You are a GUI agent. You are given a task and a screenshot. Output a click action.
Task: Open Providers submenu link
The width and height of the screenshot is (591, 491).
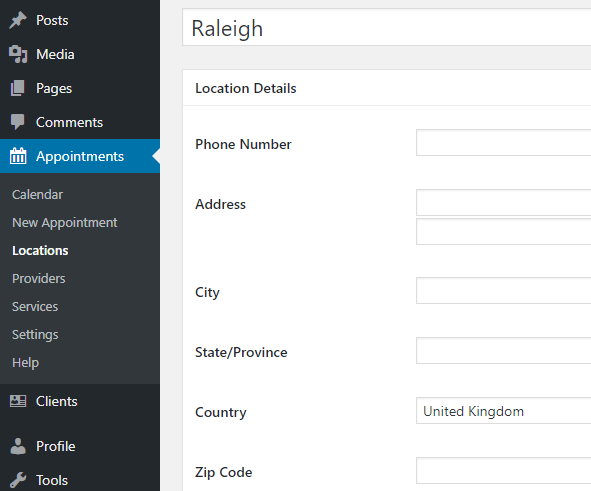tap(38, 278)
